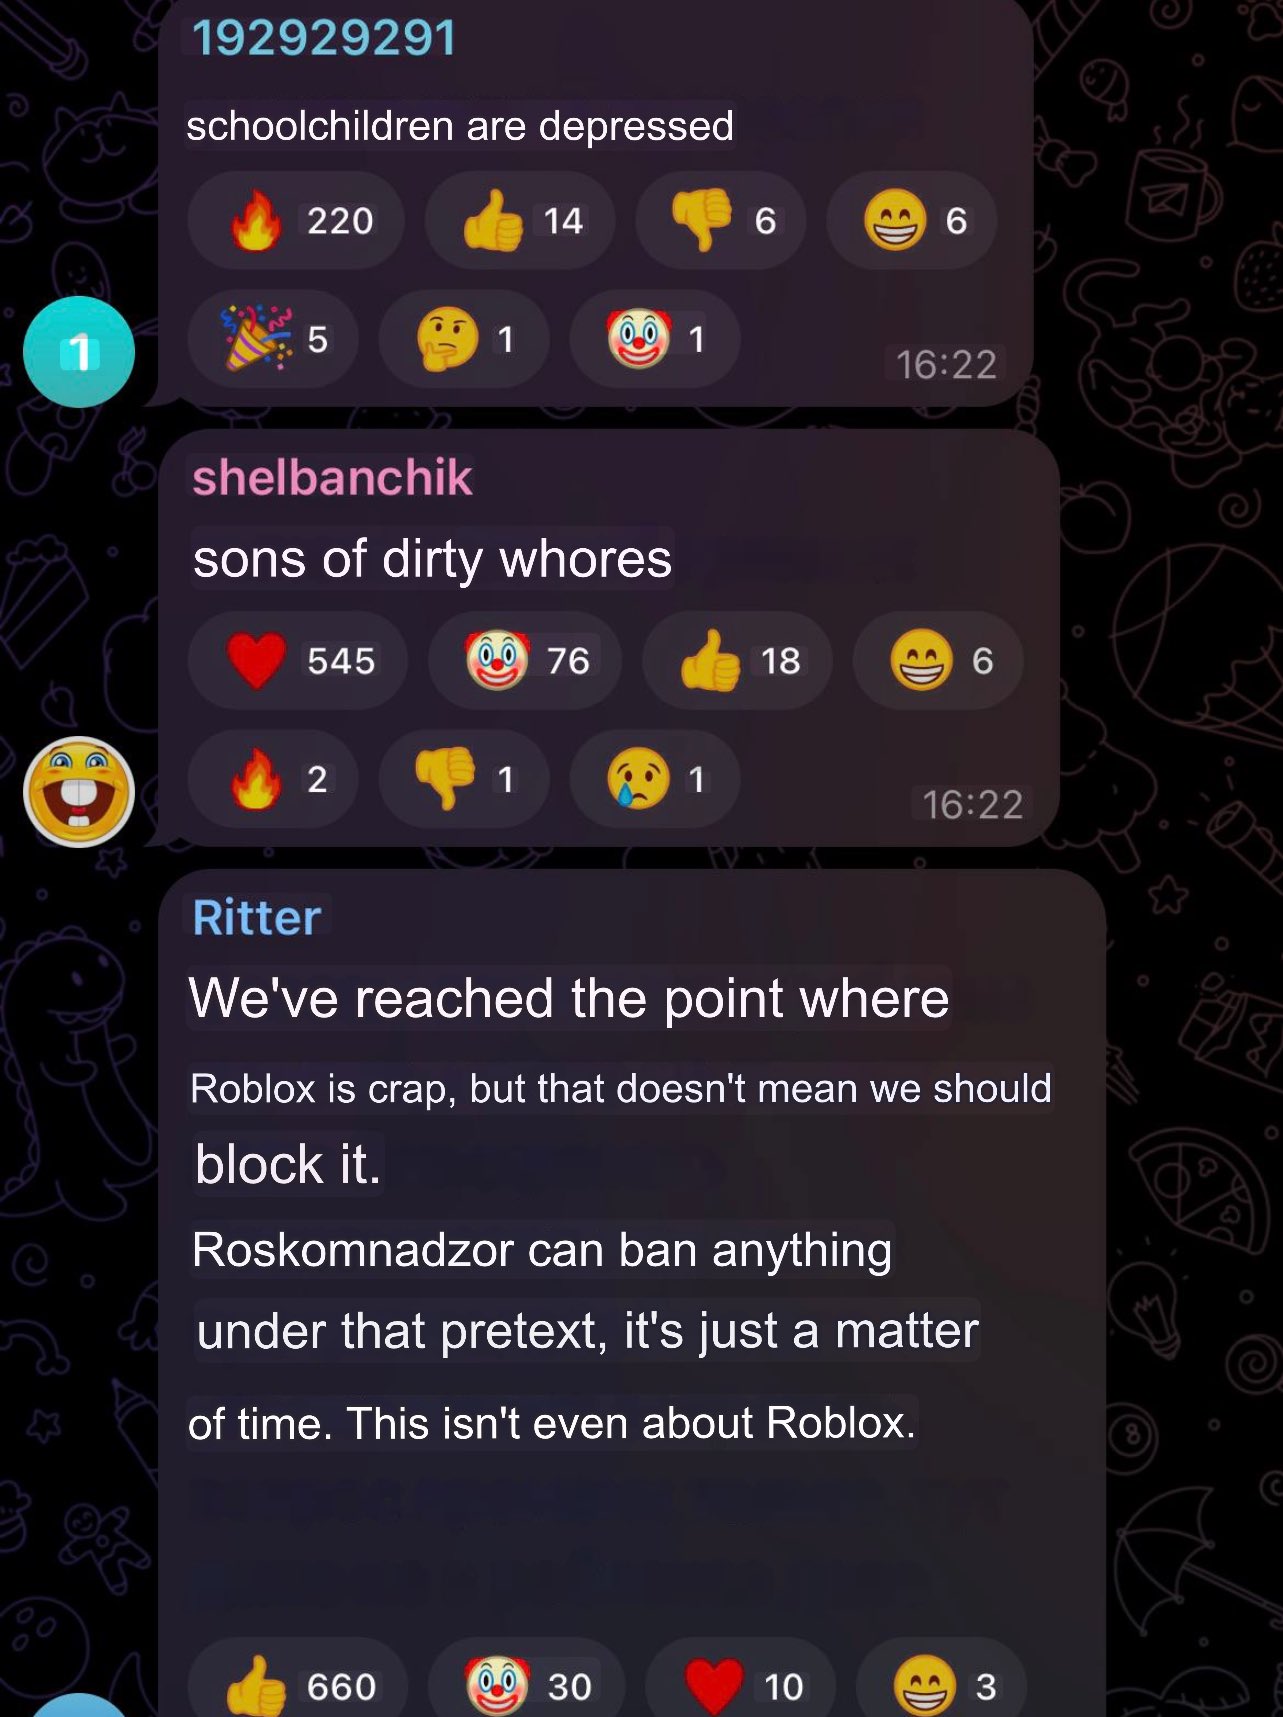Screen dimensions: 1283x1717
Task: Tap the clown reaction showing 76
Action: [525, 660]
